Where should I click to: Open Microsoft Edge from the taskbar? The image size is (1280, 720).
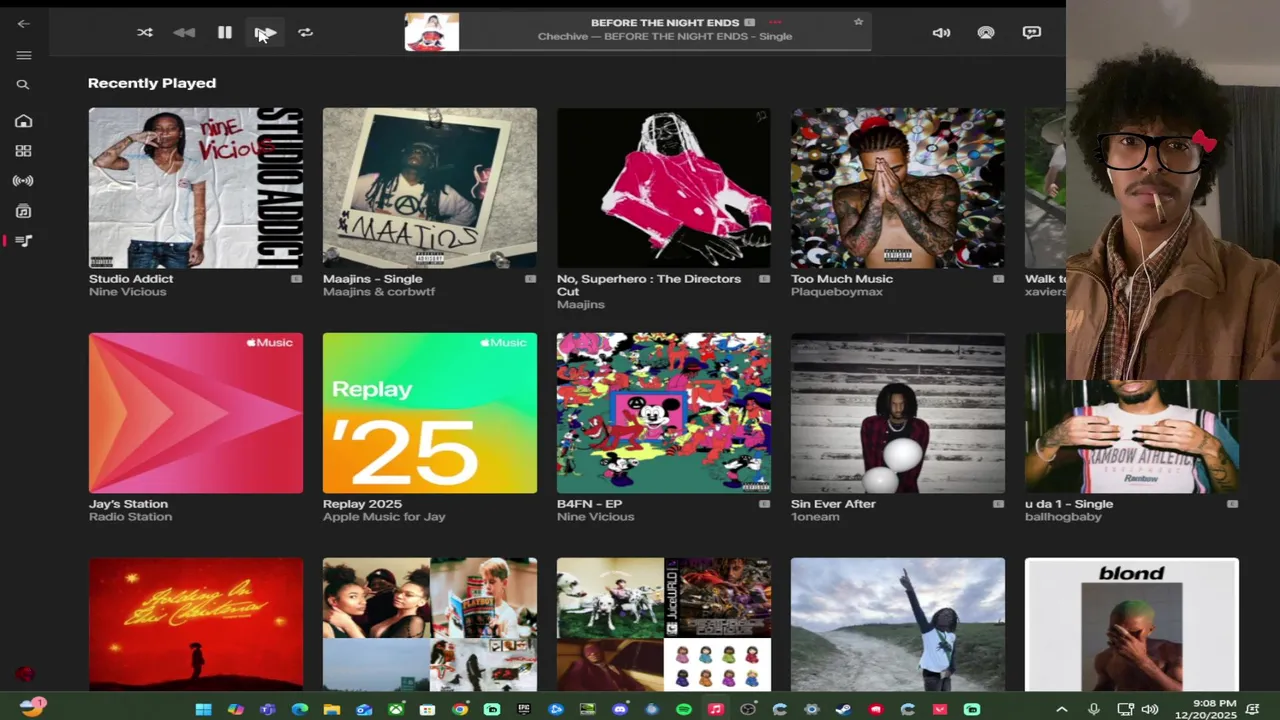[299, 709]
